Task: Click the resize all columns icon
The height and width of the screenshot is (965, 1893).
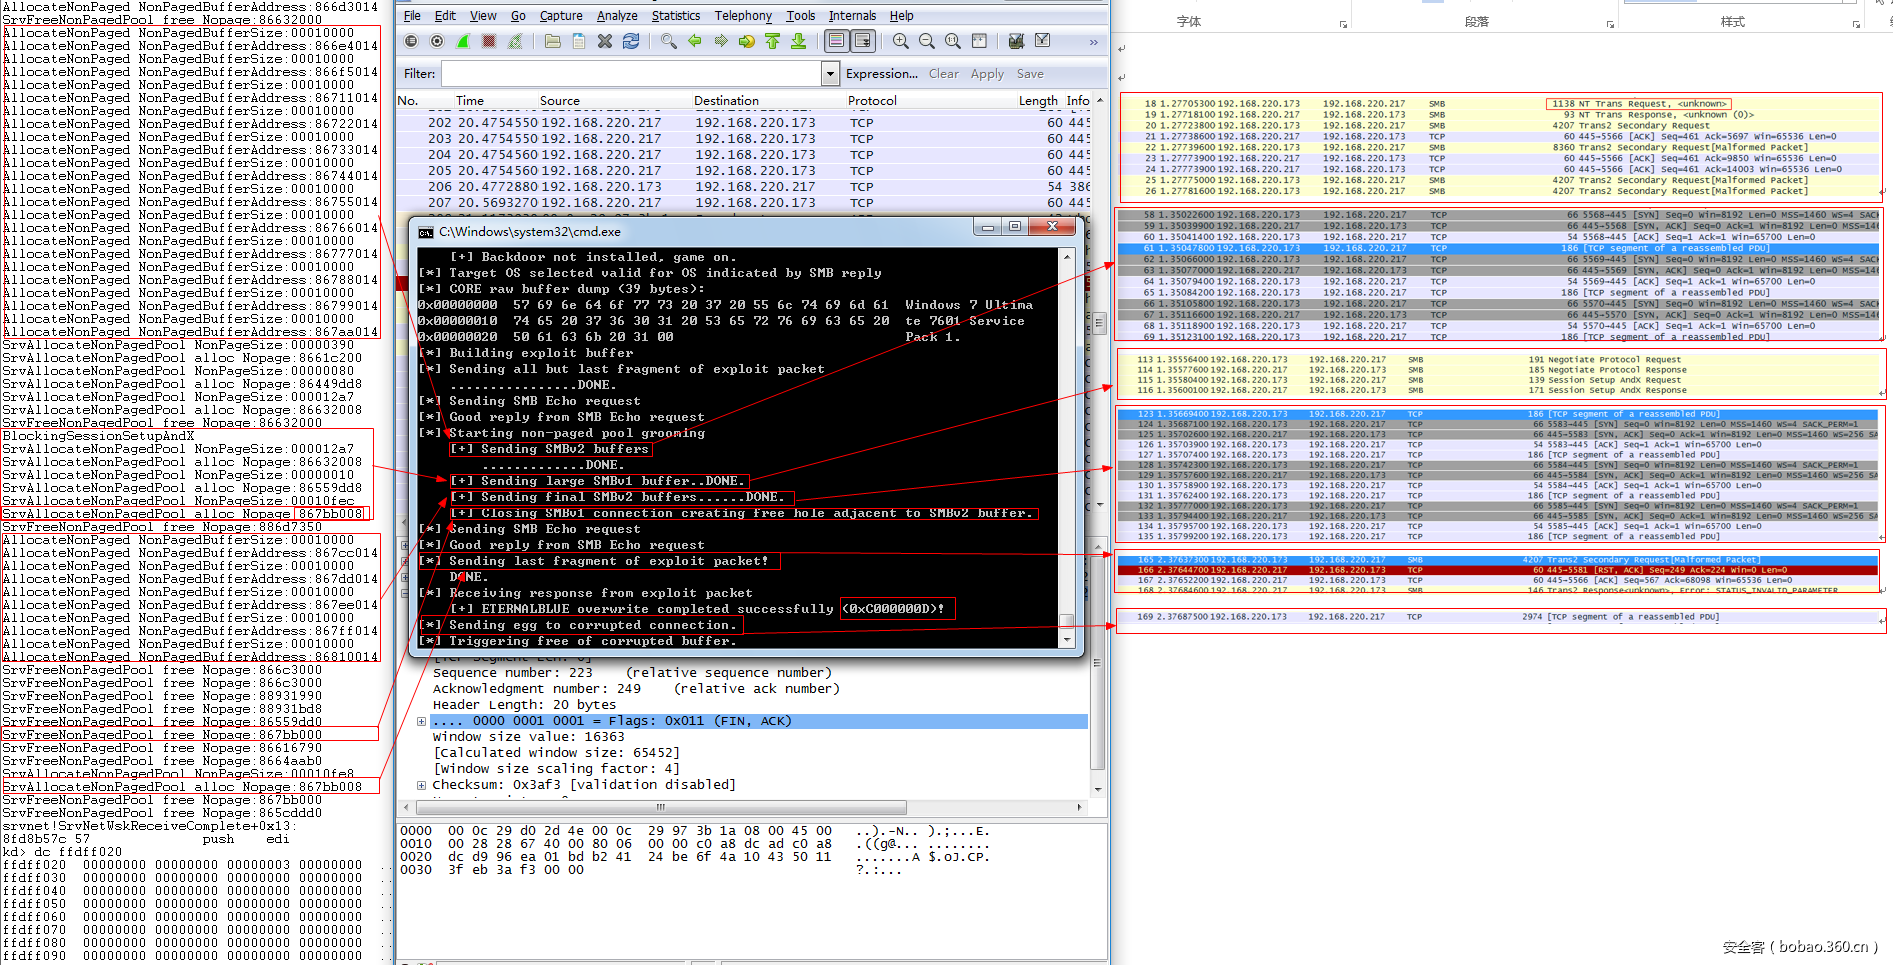Action: click(979, 41)
